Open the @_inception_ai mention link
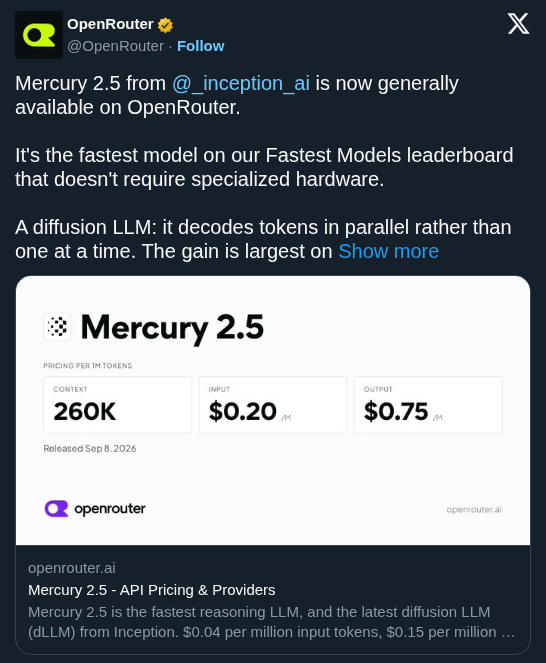The width and height of the screenshot is (546, 663). pos(241,83)
